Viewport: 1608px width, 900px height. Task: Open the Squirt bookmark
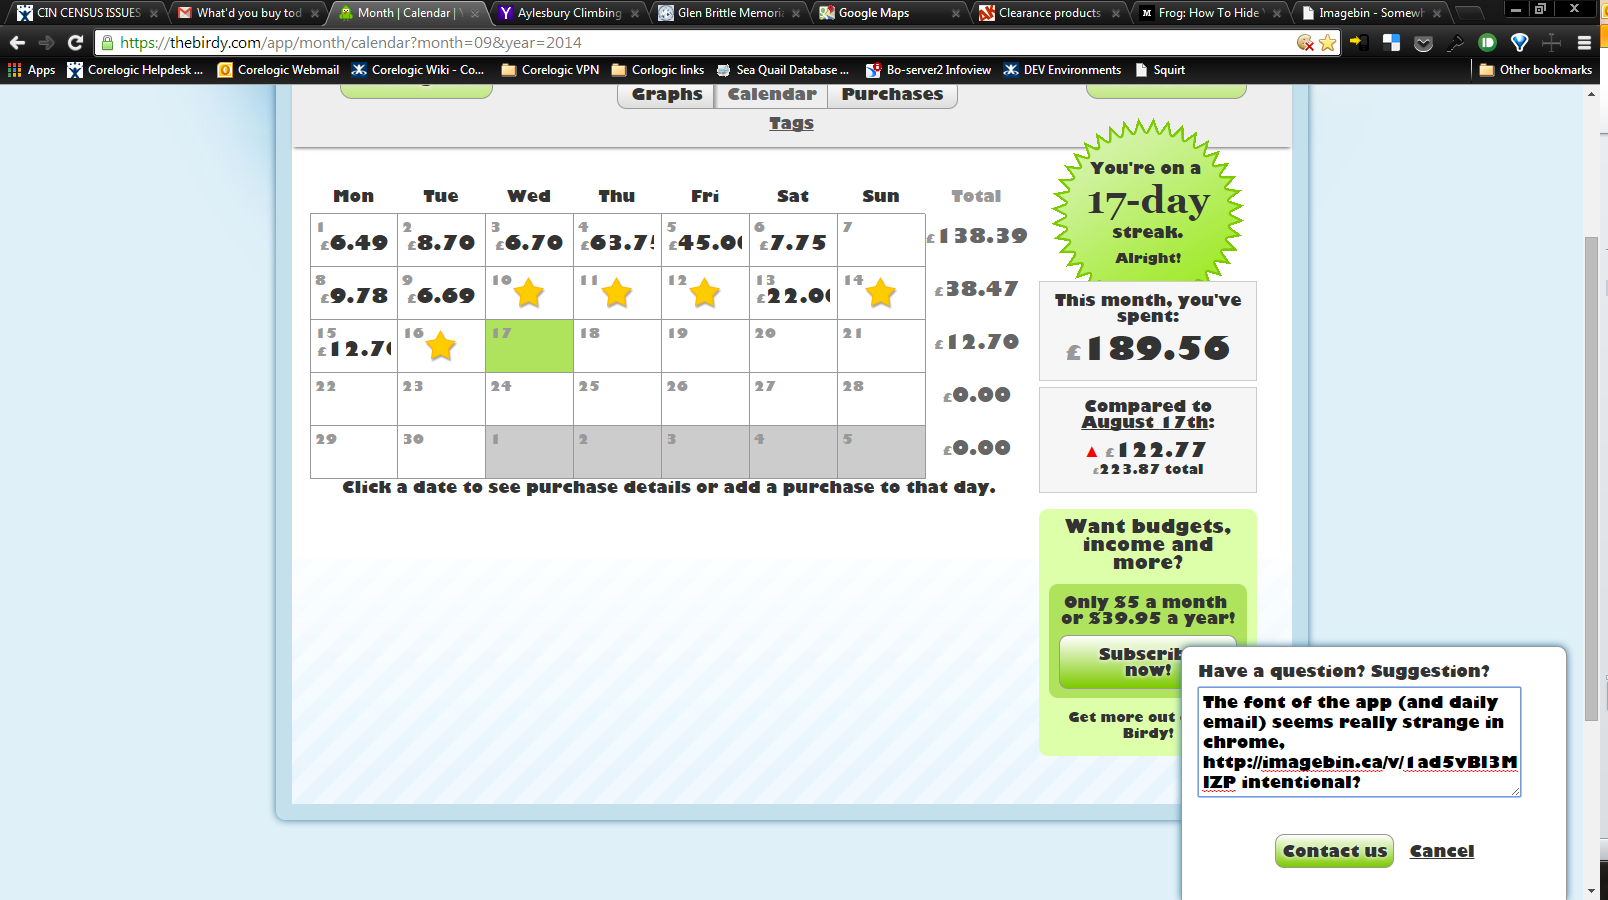coord(1160,70)
